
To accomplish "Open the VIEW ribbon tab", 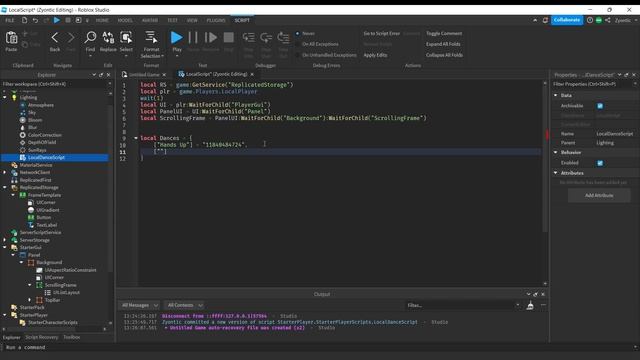I will coord(192,20).
